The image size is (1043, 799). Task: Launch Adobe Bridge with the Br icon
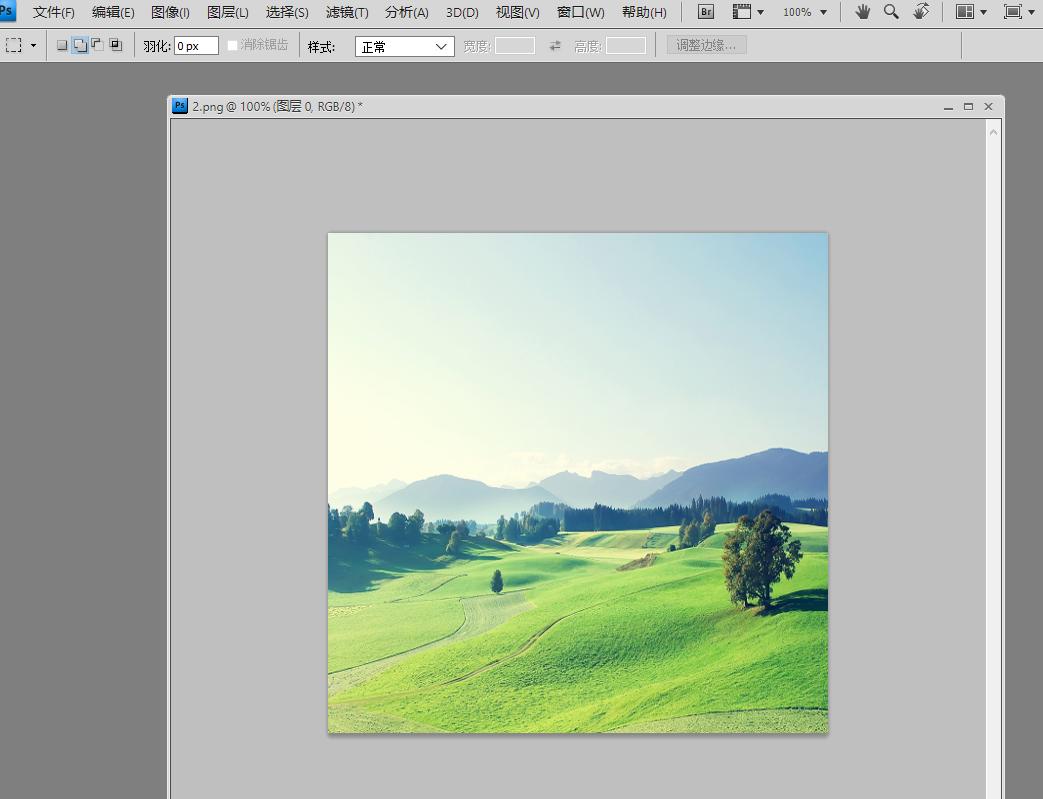click(706, 12)
